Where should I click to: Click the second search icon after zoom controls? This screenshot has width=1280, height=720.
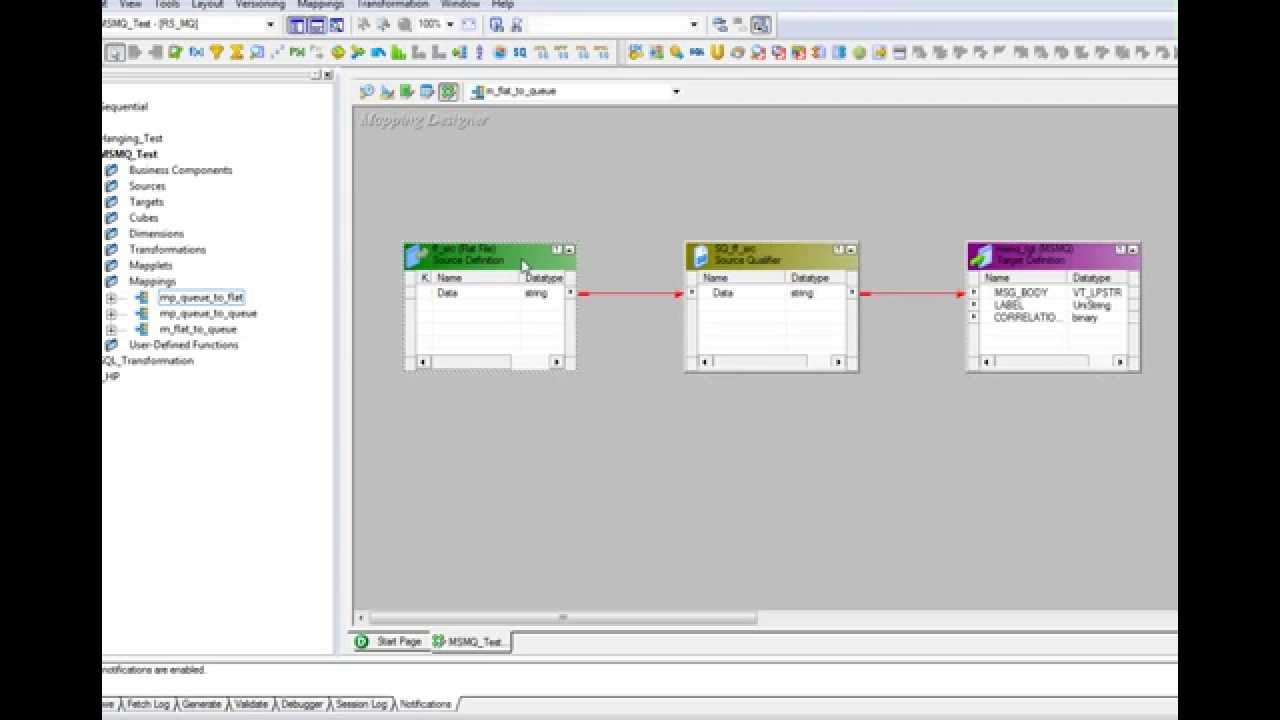coord(517,24)
